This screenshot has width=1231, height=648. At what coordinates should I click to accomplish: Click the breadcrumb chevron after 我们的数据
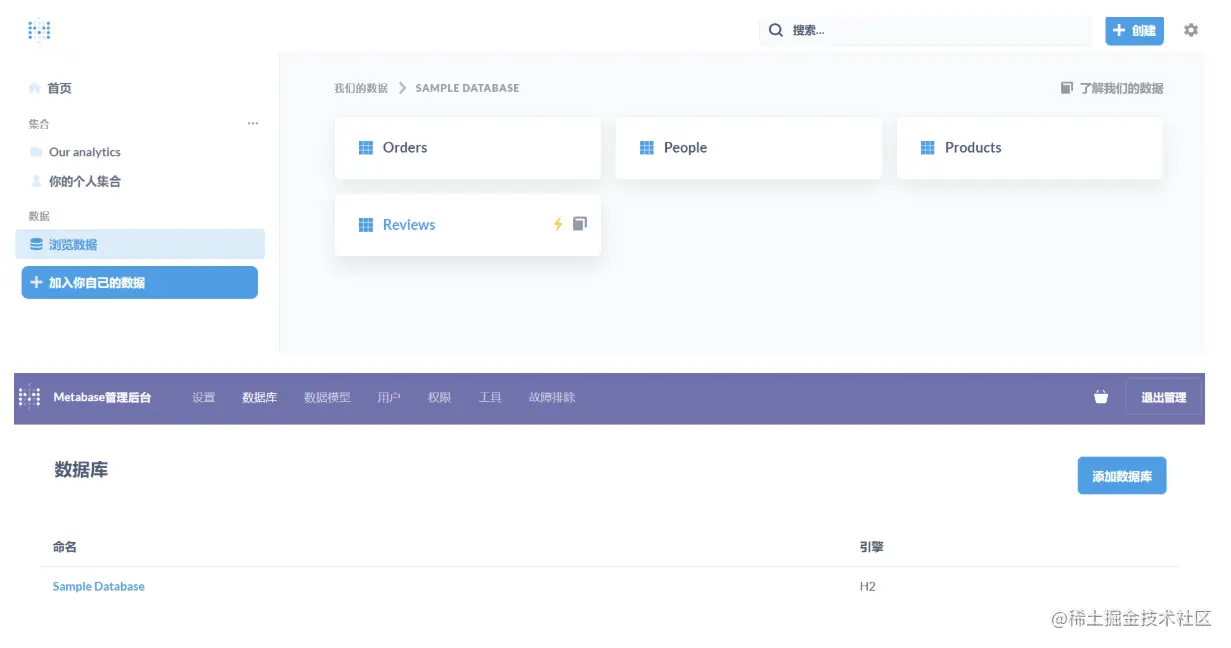(402, 88)
